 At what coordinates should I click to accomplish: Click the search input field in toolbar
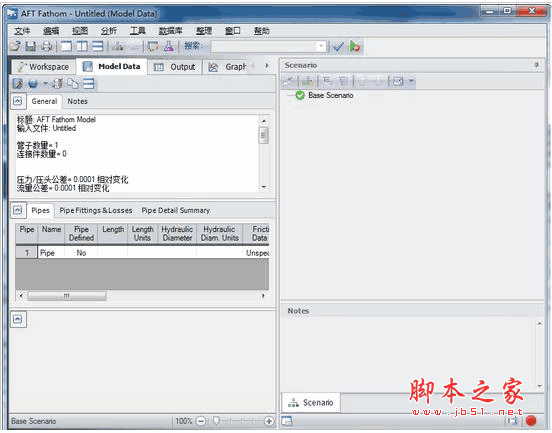click(x=264, y=46)
